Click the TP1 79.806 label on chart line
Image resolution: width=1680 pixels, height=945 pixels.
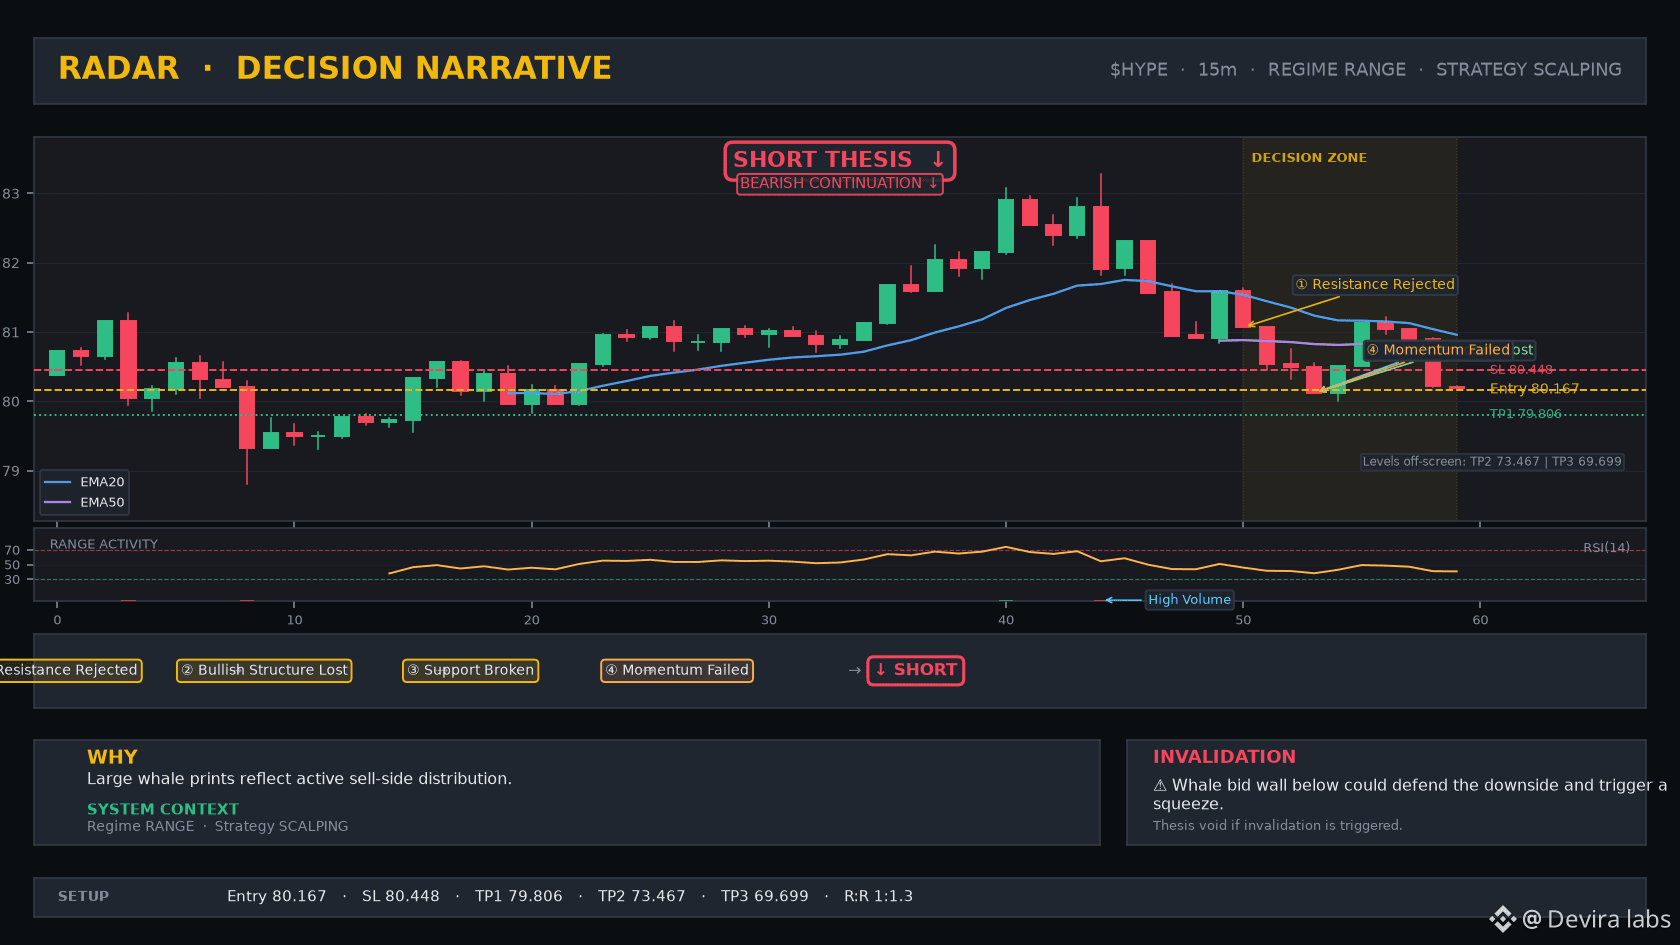click(x=1525, y=414)
